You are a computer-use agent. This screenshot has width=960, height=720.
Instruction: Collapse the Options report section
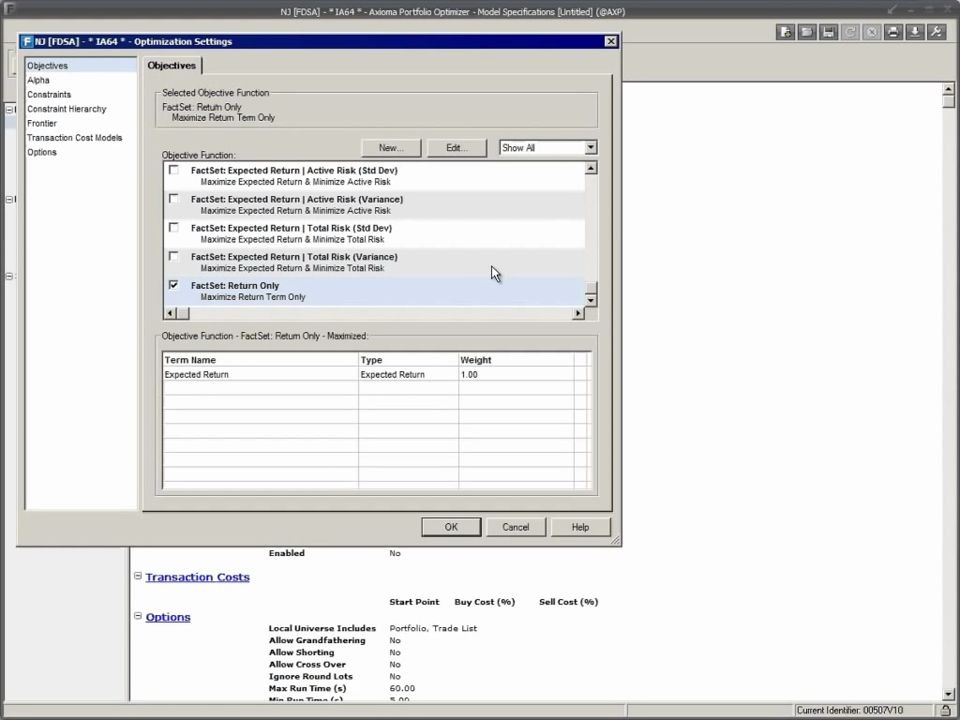point(138,616)
